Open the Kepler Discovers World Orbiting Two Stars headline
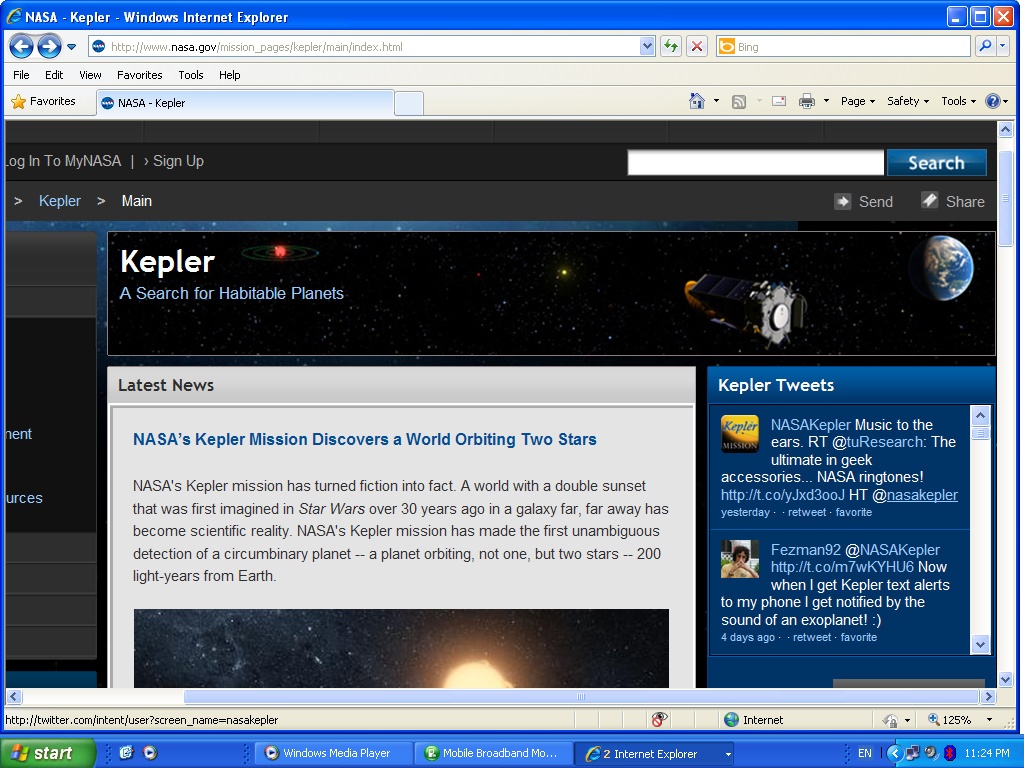1024x768 pixels. point(365,440)
